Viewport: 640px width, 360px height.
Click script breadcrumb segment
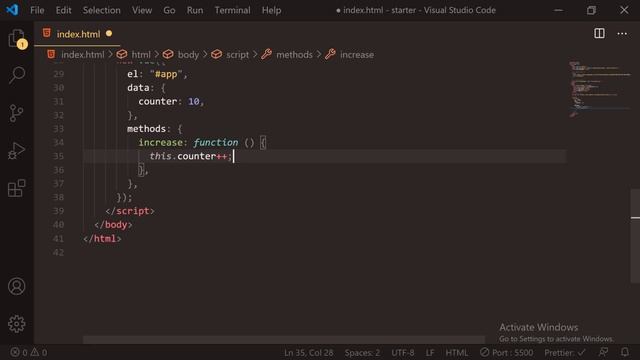coord(237,55)
